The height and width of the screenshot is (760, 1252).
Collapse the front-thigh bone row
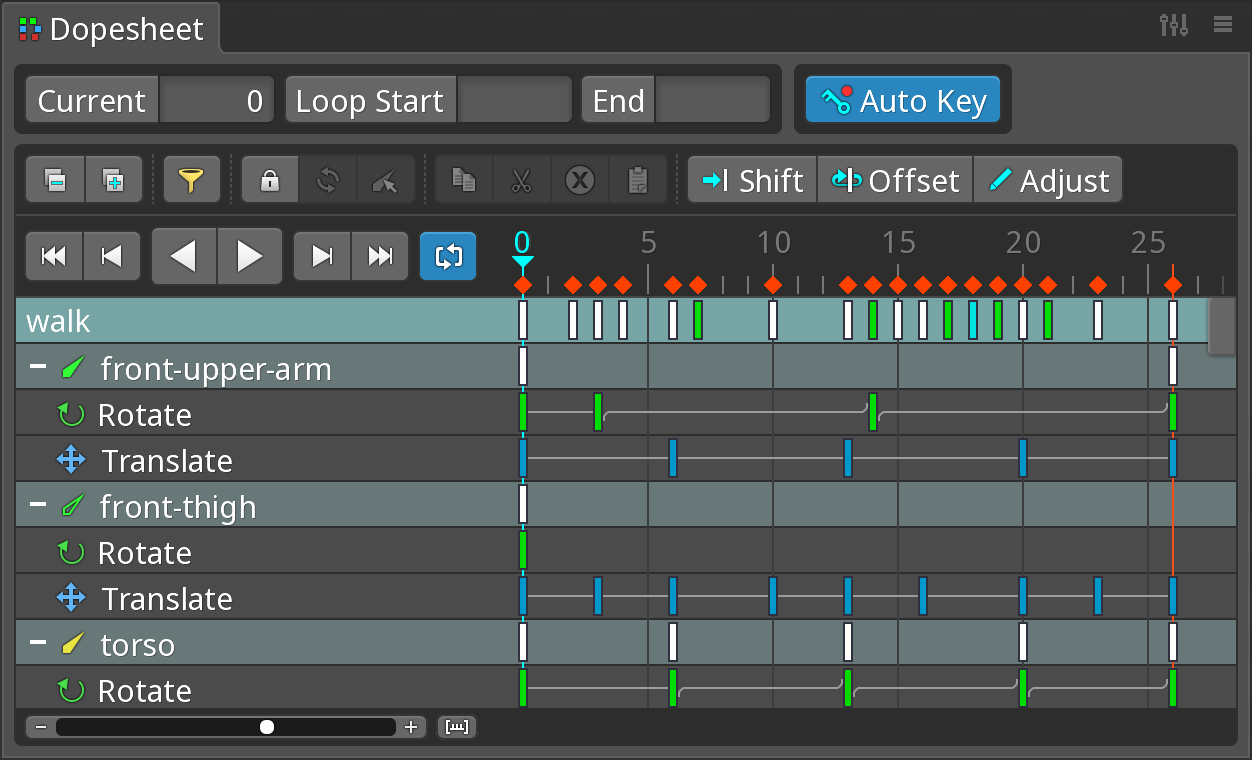38,505
